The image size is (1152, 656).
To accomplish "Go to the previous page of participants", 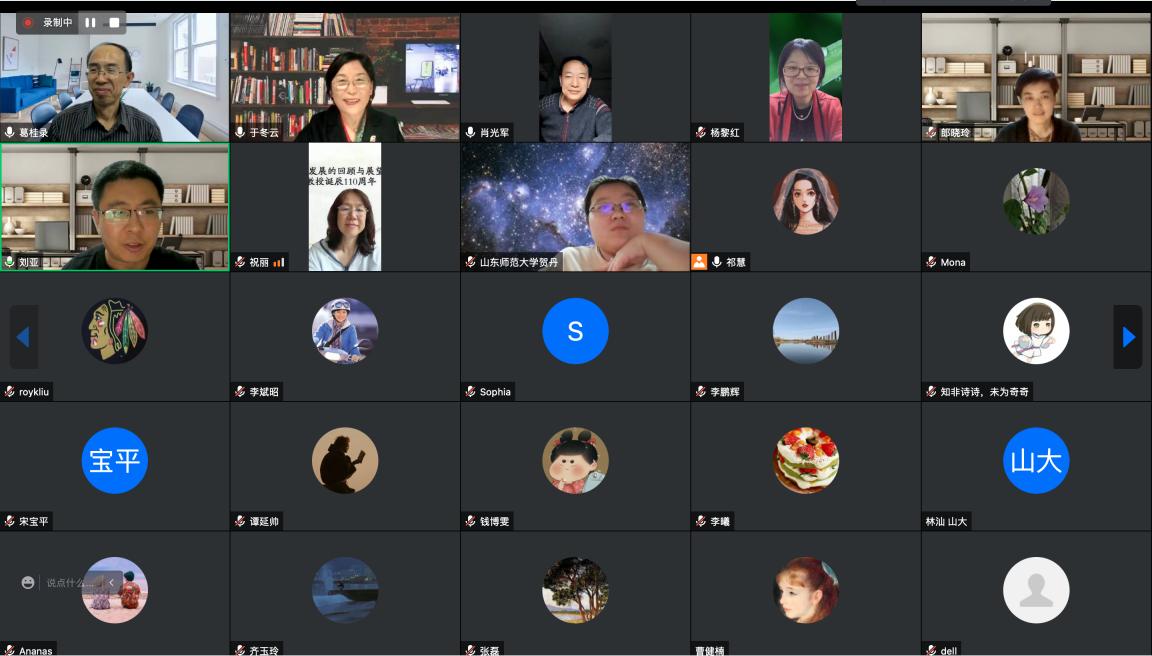I will 23,336.
